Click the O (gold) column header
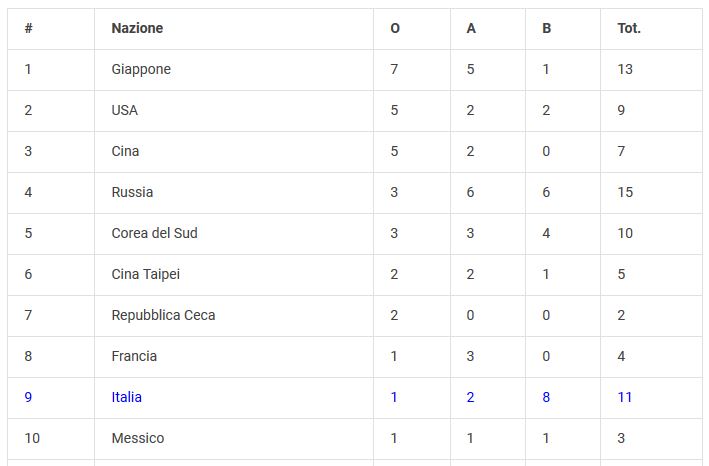Screen dimensions: 709x466 coord(395,28)
